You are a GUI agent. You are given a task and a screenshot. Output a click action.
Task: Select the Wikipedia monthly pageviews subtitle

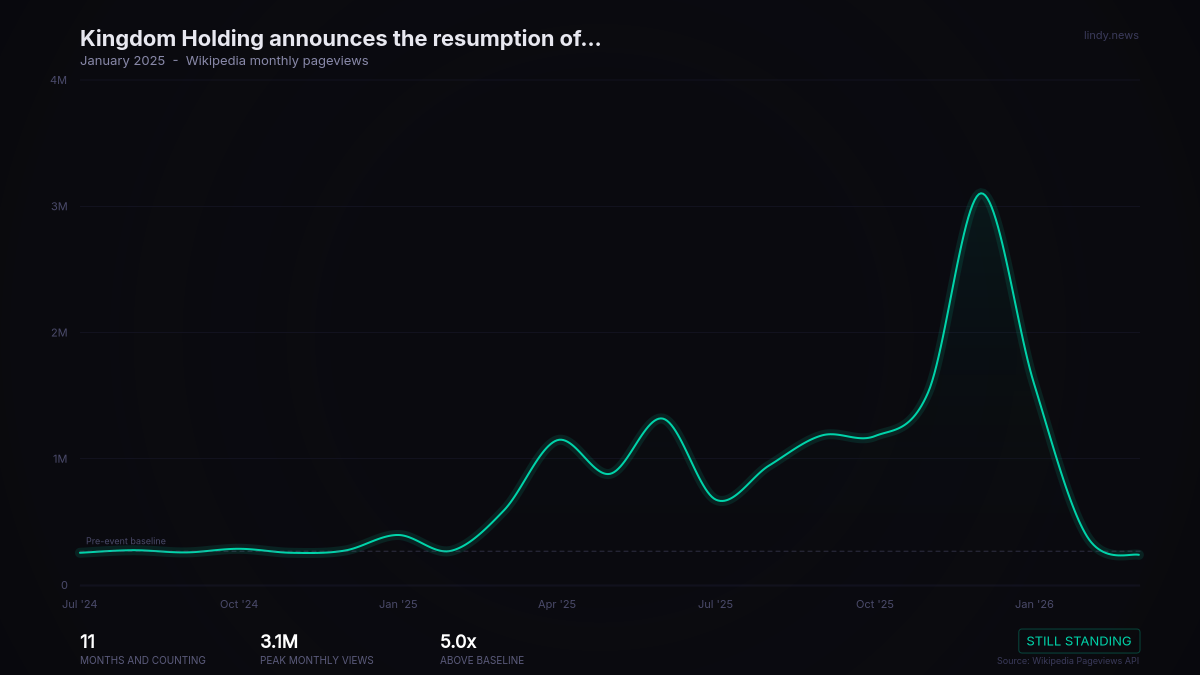click(x=277, y=61)
